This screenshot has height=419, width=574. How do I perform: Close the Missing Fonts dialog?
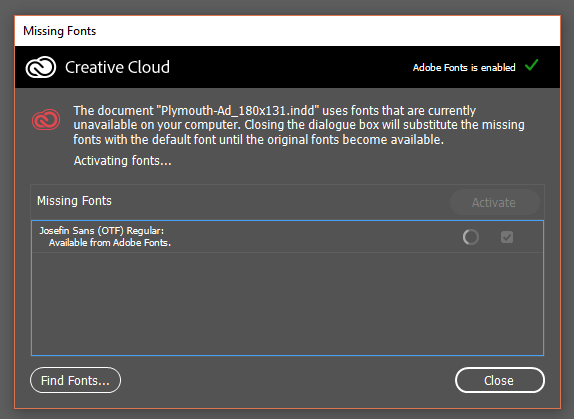click(x=500, y=380)
